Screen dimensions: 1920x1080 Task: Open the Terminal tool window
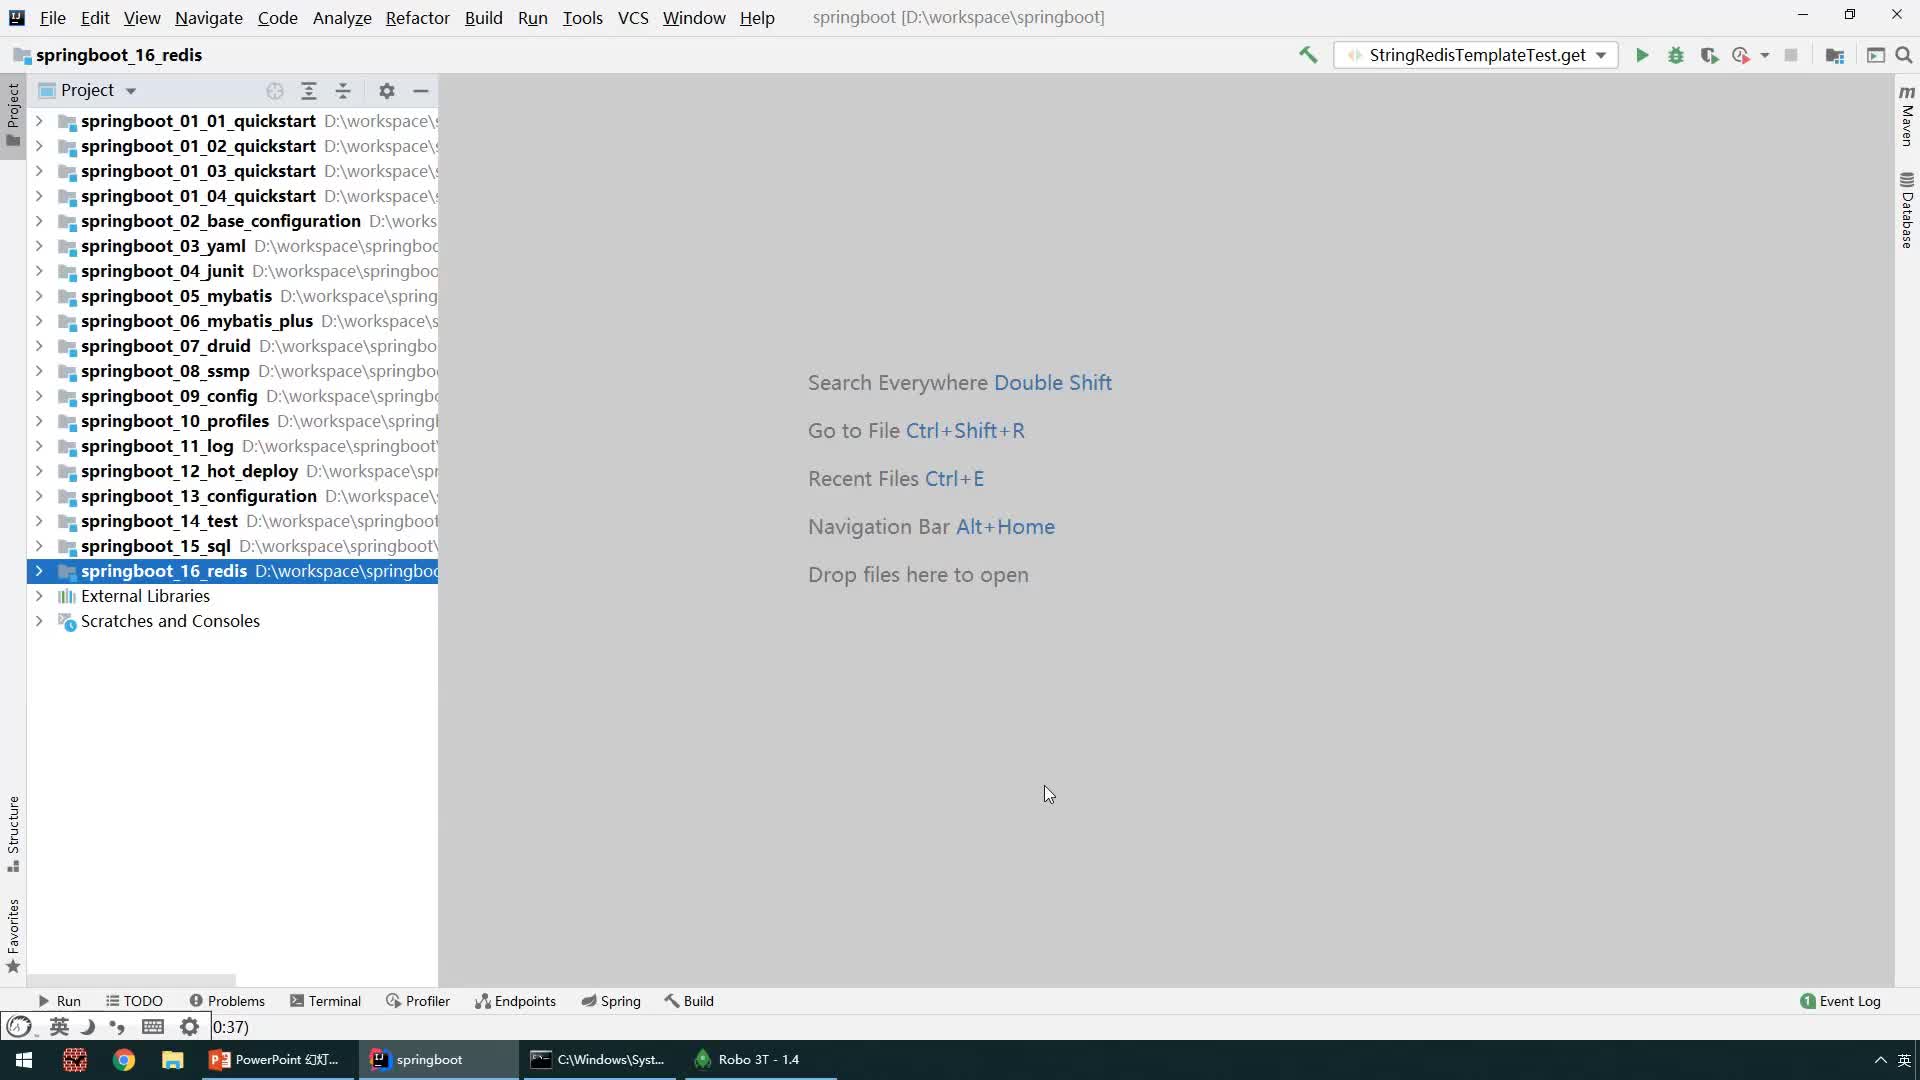[325, 1001]
